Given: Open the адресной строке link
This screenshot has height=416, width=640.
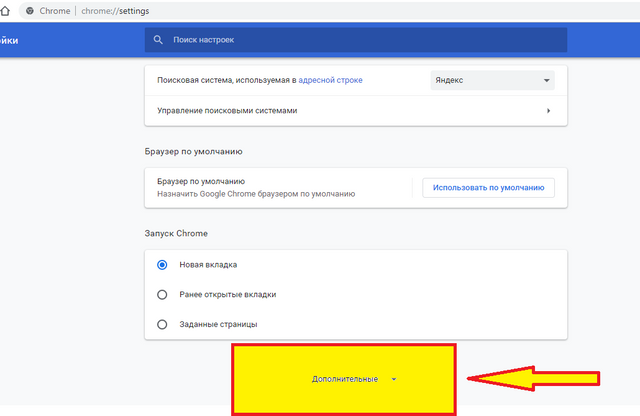Looking at the screenshot, I should [x=330, y=80].
